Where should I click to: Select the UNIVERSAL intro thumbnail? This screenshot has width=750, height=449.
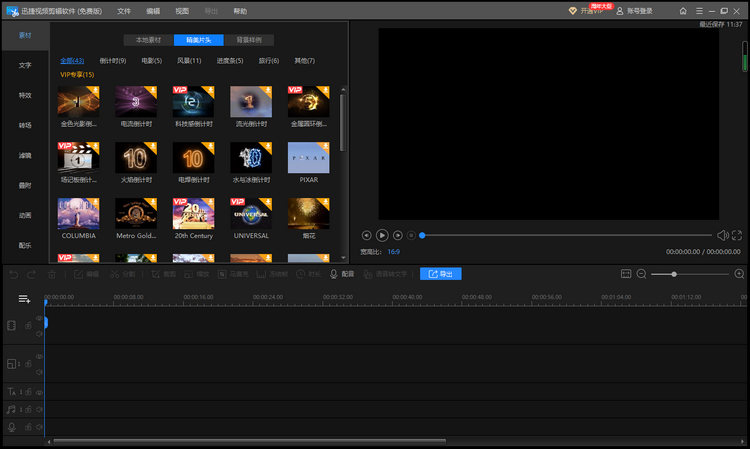251,213
